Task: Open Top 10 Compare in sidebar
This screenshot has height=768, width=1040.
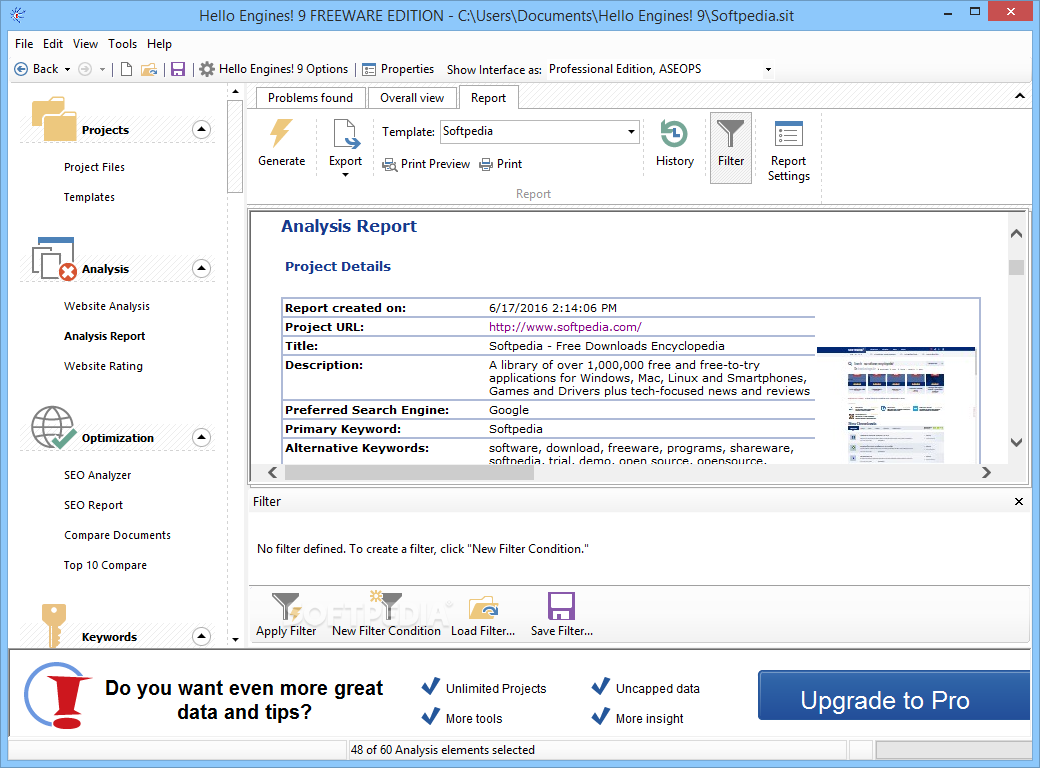Action: point(105,565)
